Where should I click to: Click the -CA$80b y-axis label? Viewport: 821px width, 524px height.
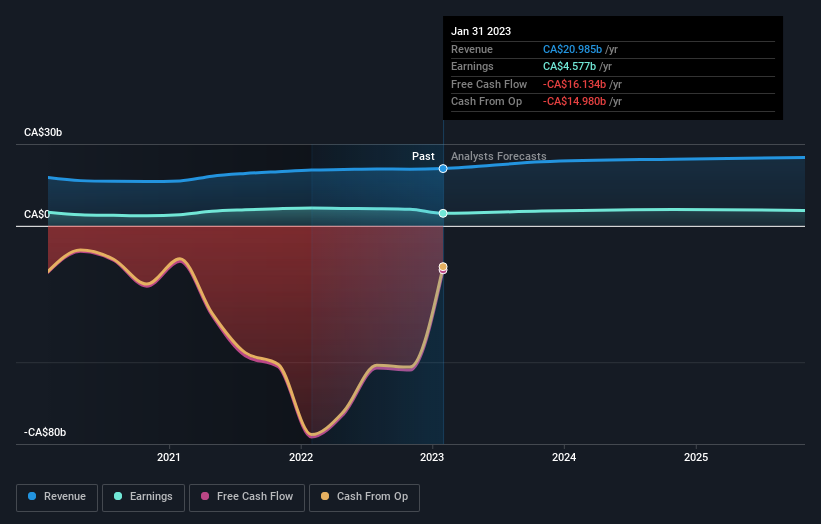45,432
